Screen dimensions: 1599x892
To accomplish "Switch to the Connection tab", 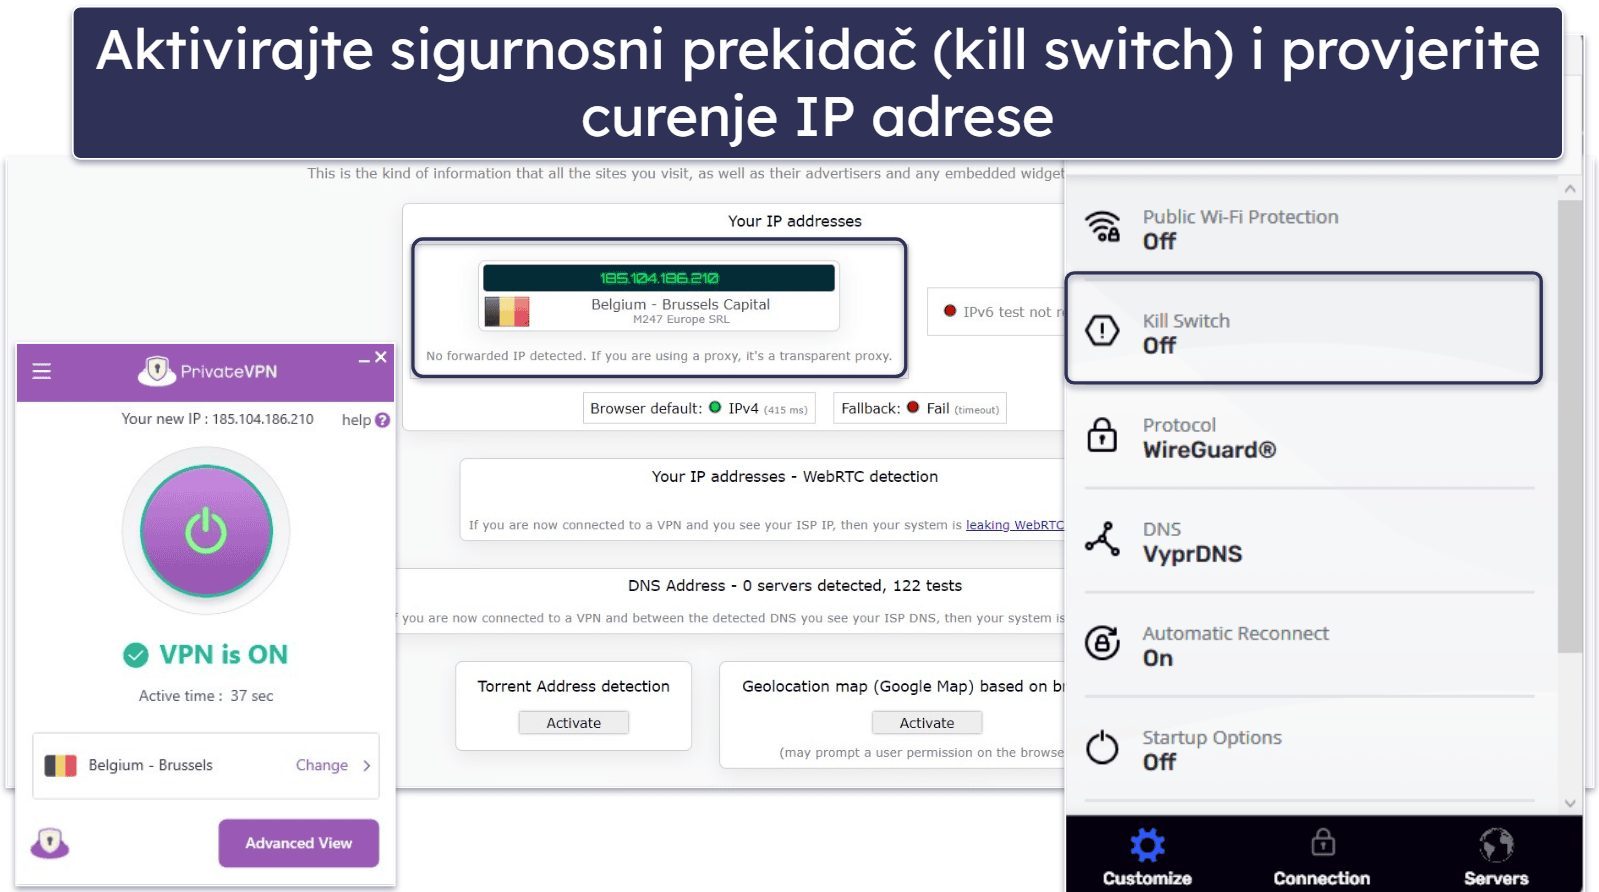I will 1322,858.
